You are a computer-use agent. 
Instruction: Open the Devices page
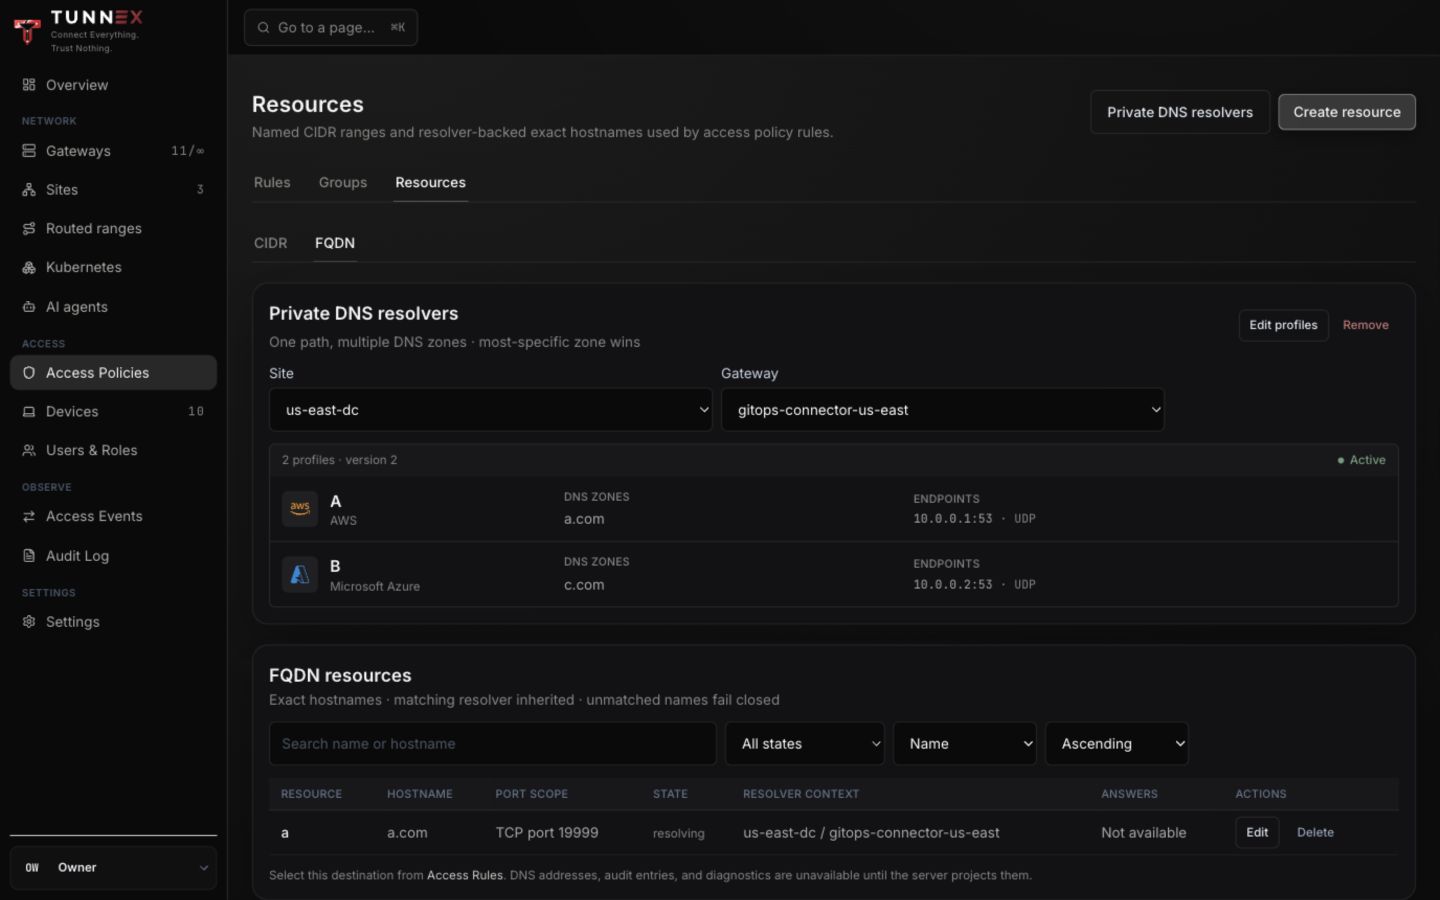pyautogui.click(x=113, y=412)
